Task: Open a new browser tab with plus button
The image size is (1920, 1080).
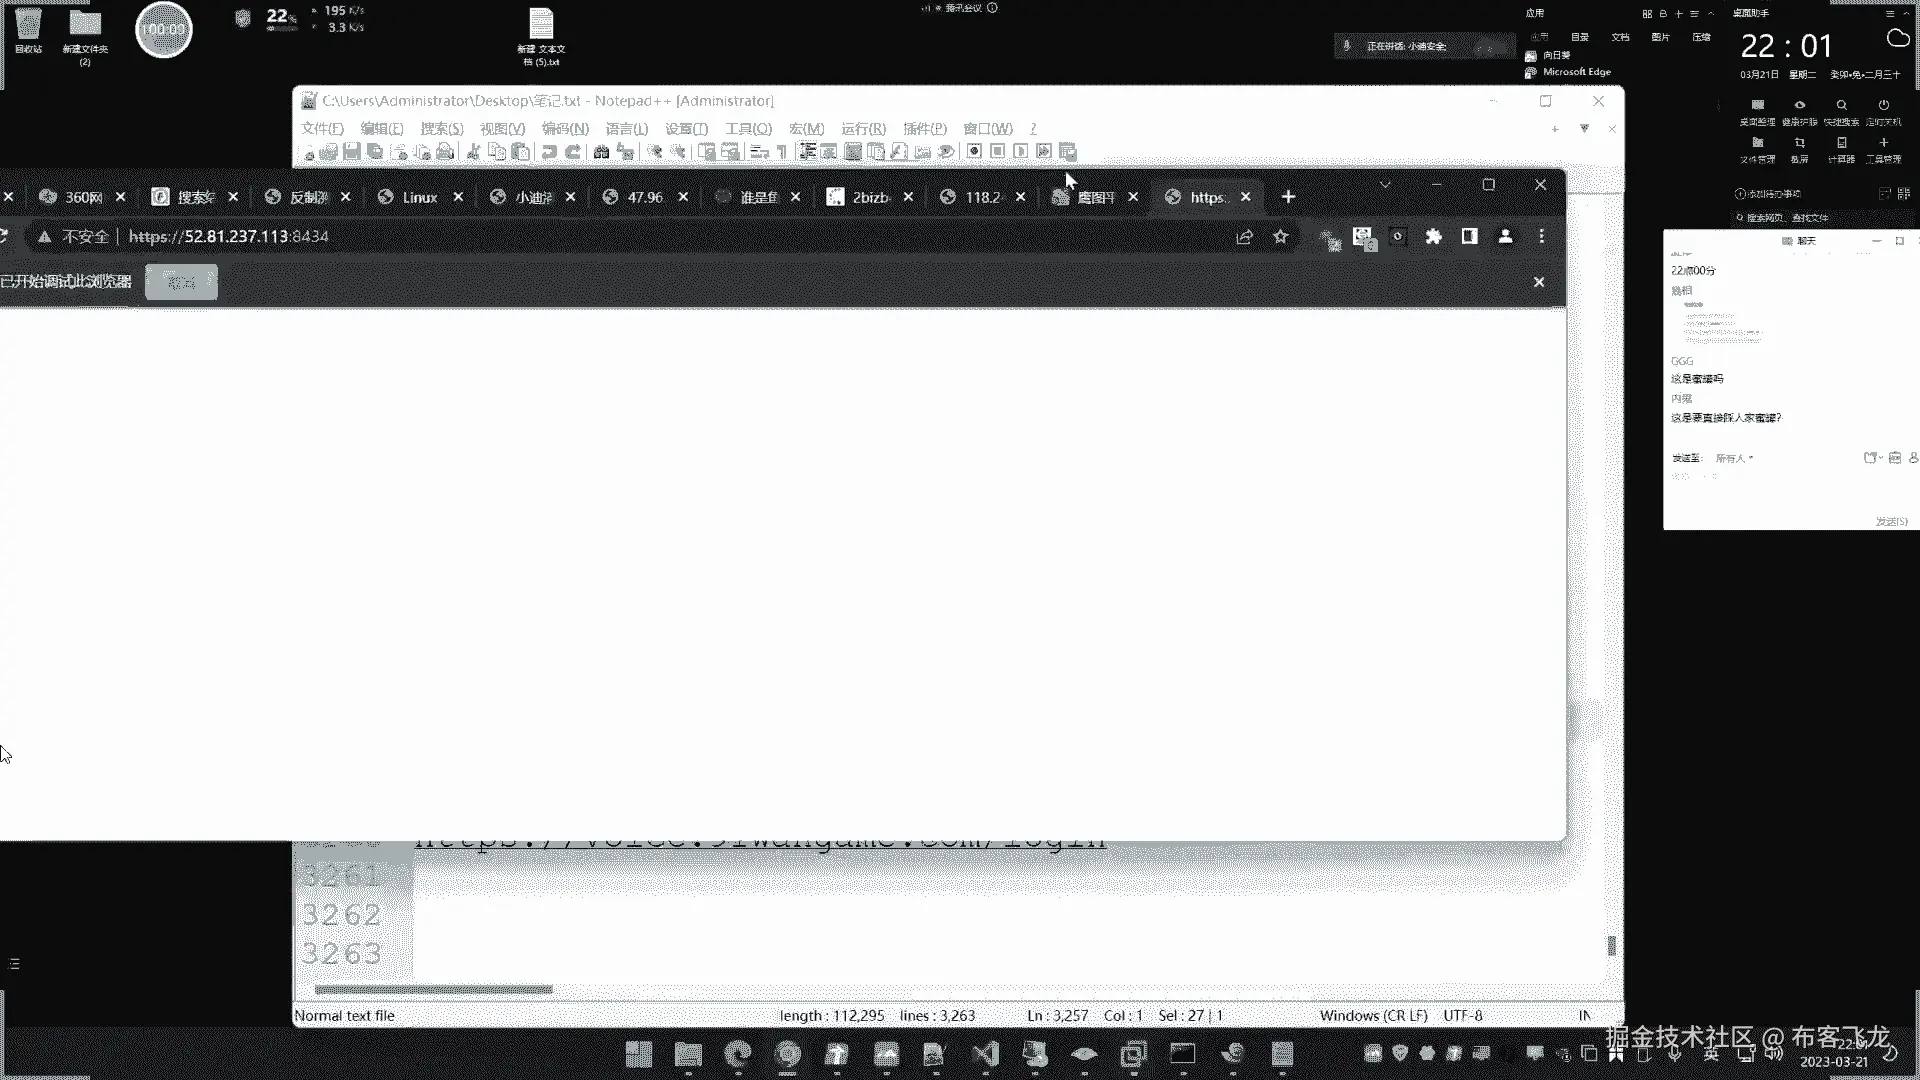Action: point(1288,197)
